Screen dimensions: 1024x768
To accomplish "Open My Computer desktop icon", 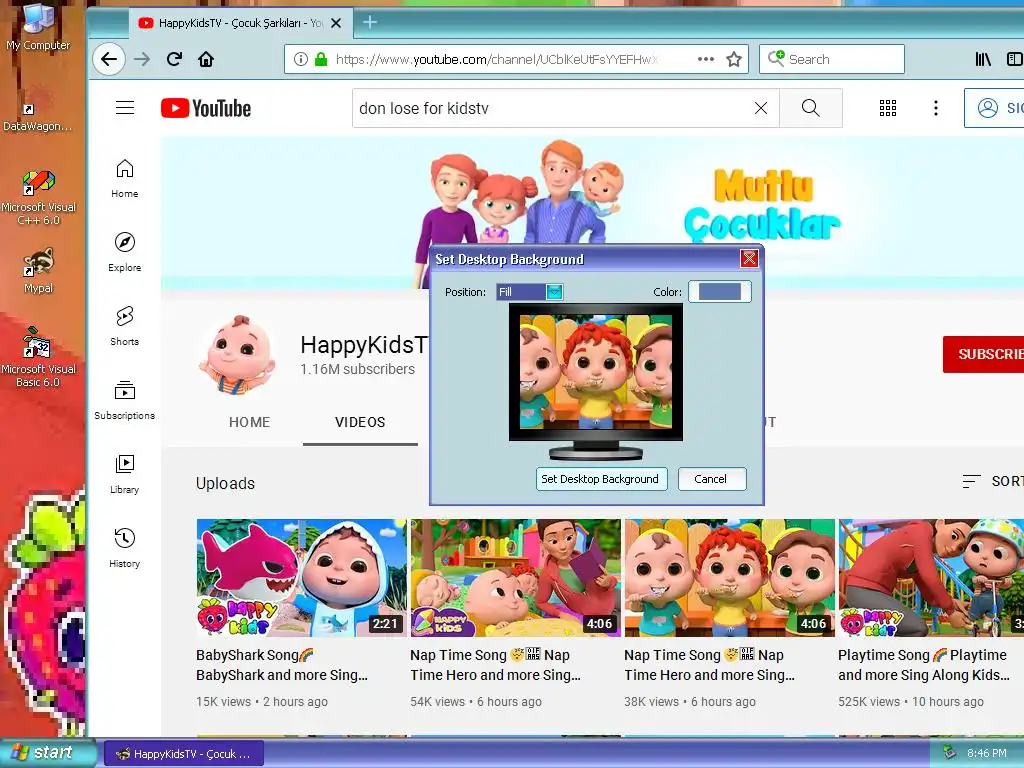I will click(38, 27).
